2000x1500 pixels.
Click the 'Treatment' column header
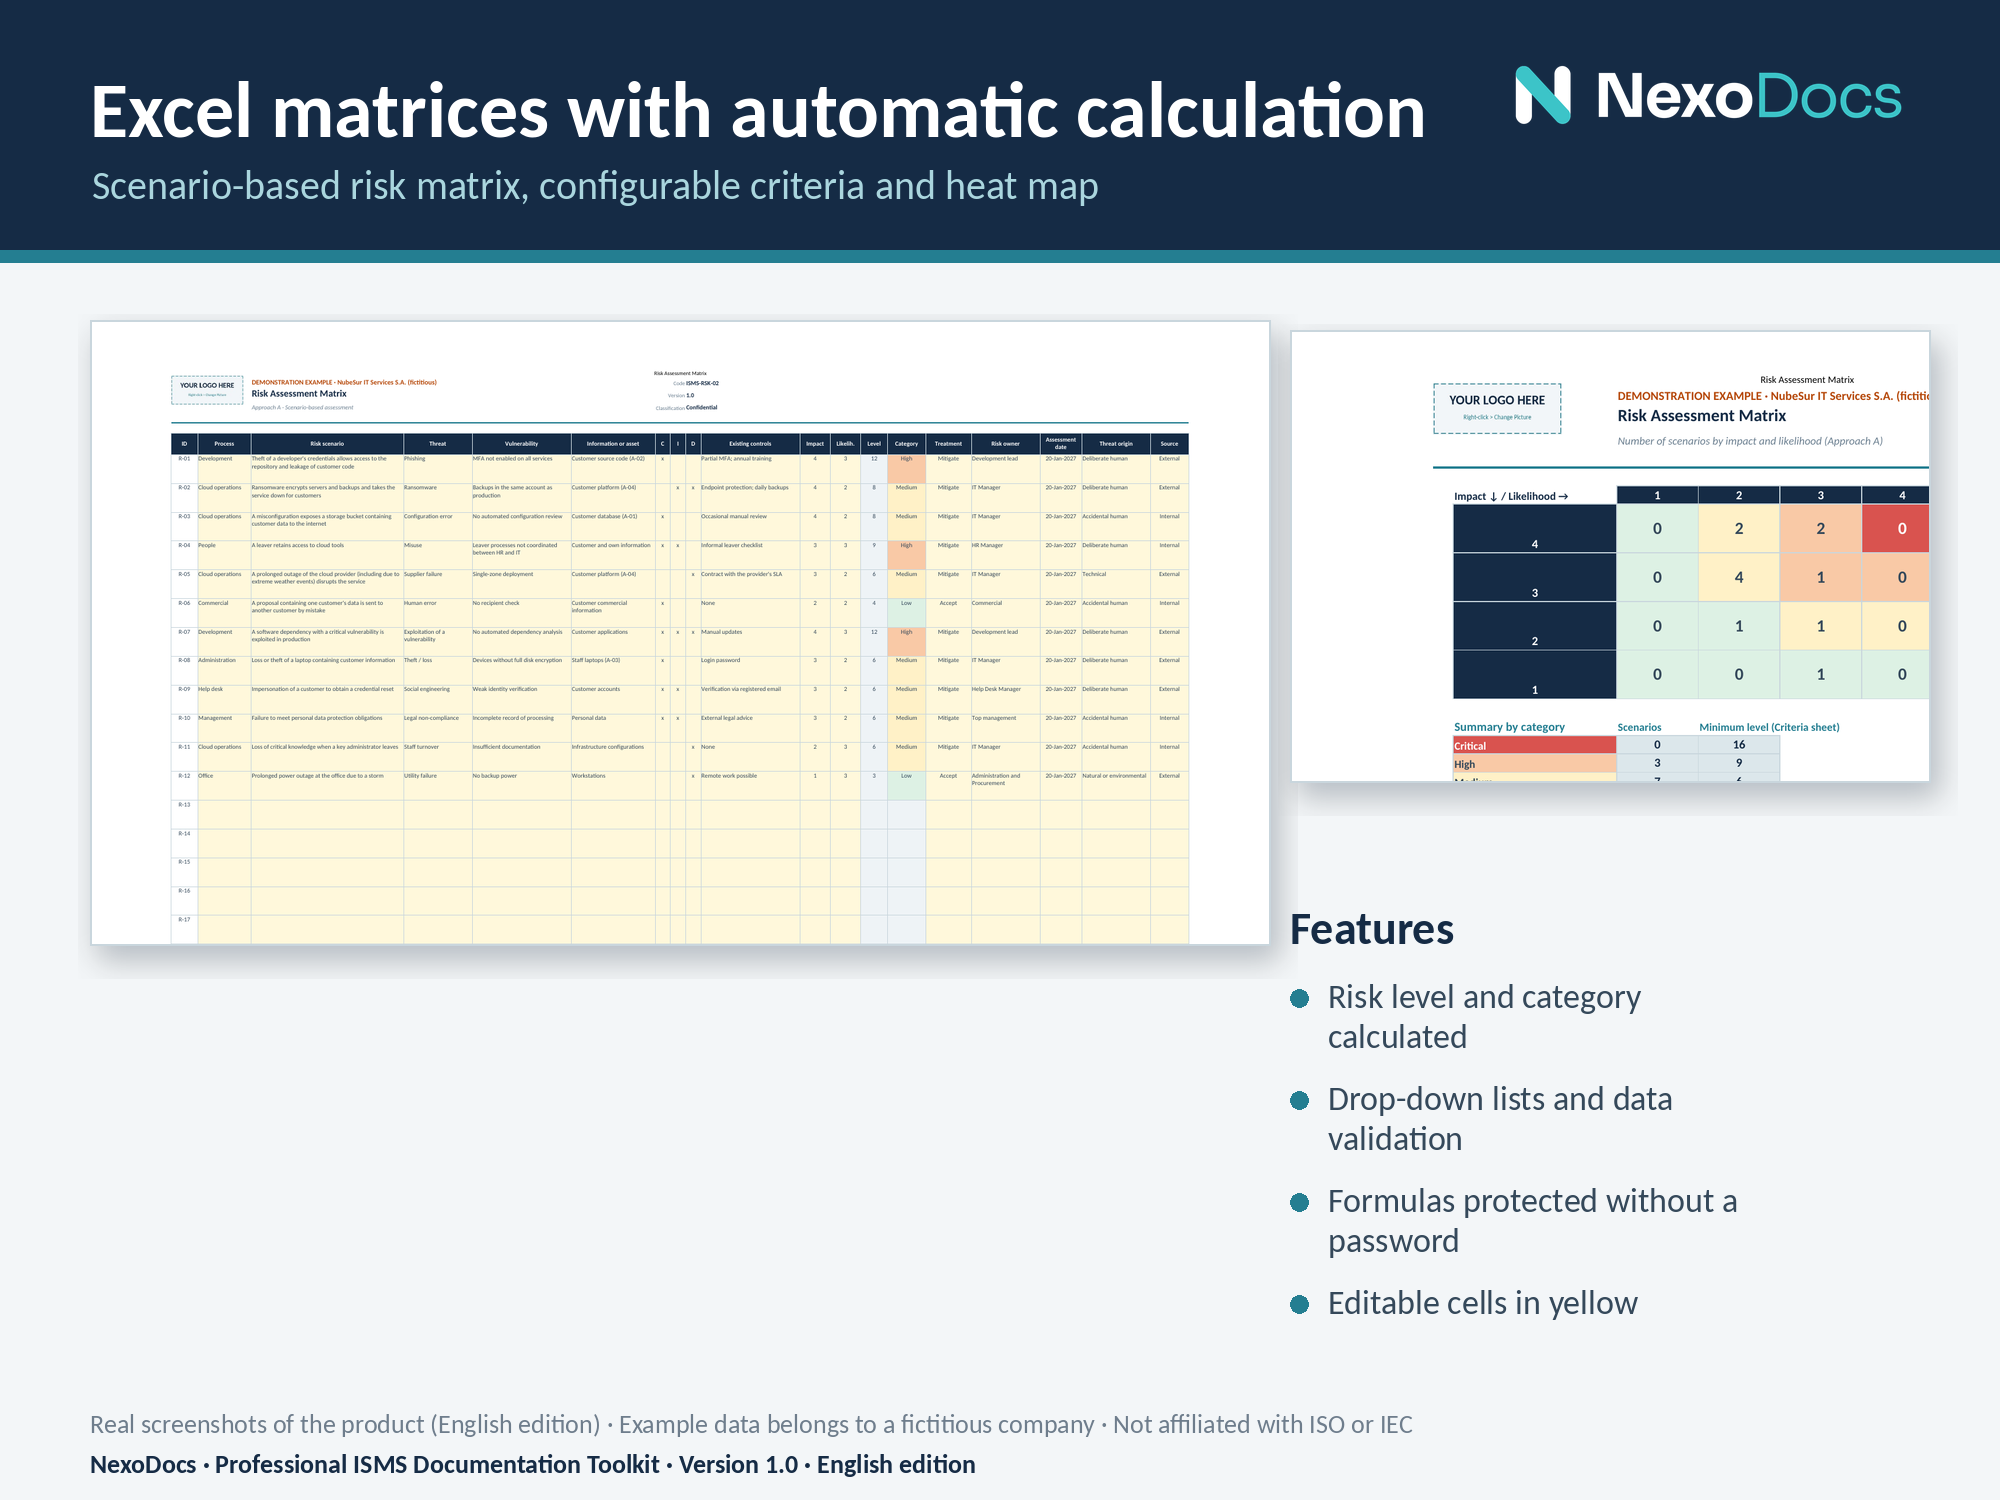(x=948, y=443)
